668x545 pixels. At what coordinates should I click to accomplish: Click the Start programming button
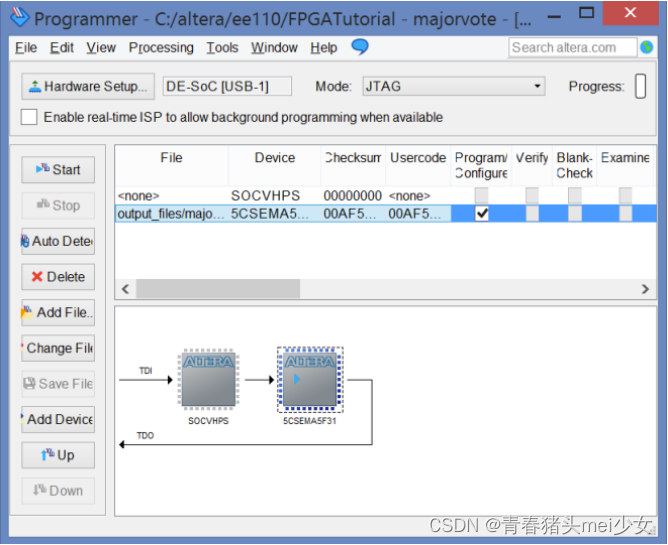58,170
